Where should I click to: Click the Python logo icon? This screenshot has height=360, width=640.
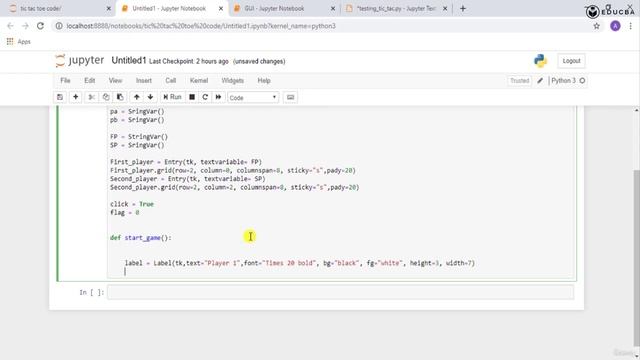tap(540, 61)
